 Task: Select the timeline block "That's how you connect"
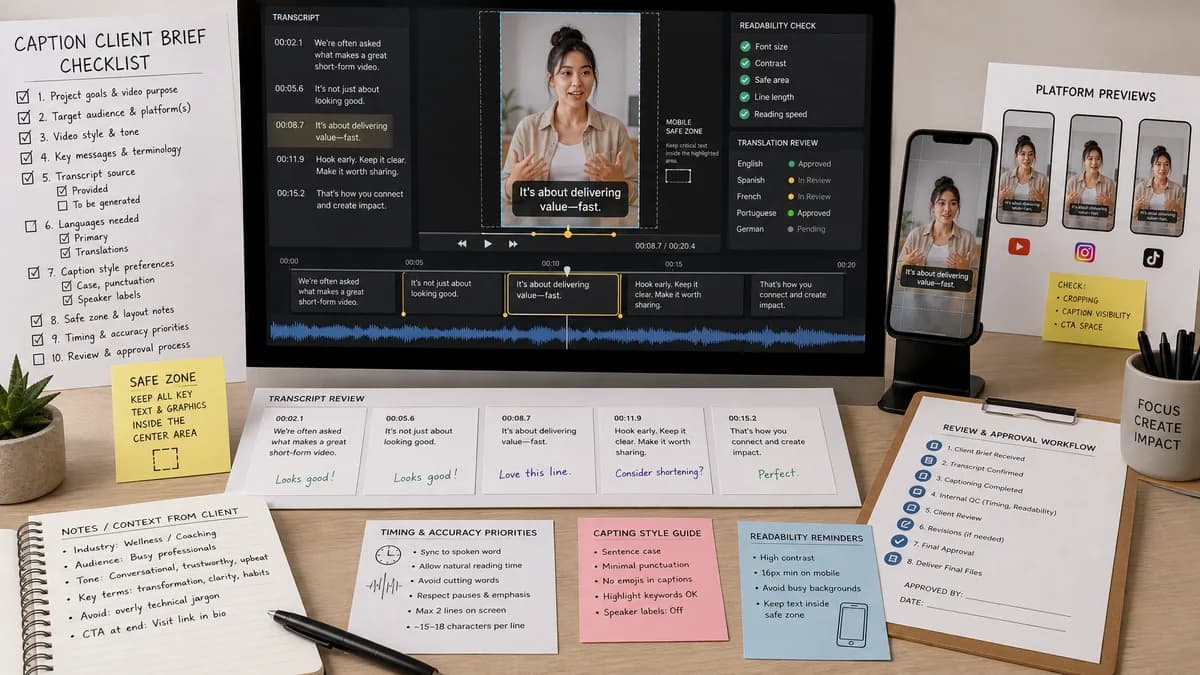(x=796, y=294)
